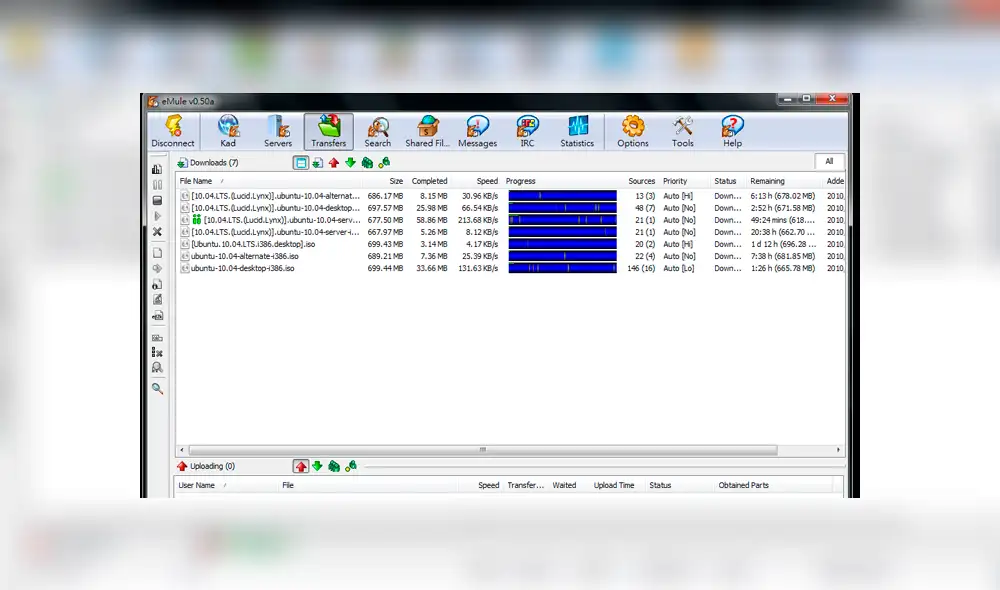This screenshot has height=590, width=1000.
Task: Open the Kad network panel
Action: [228, 130]
